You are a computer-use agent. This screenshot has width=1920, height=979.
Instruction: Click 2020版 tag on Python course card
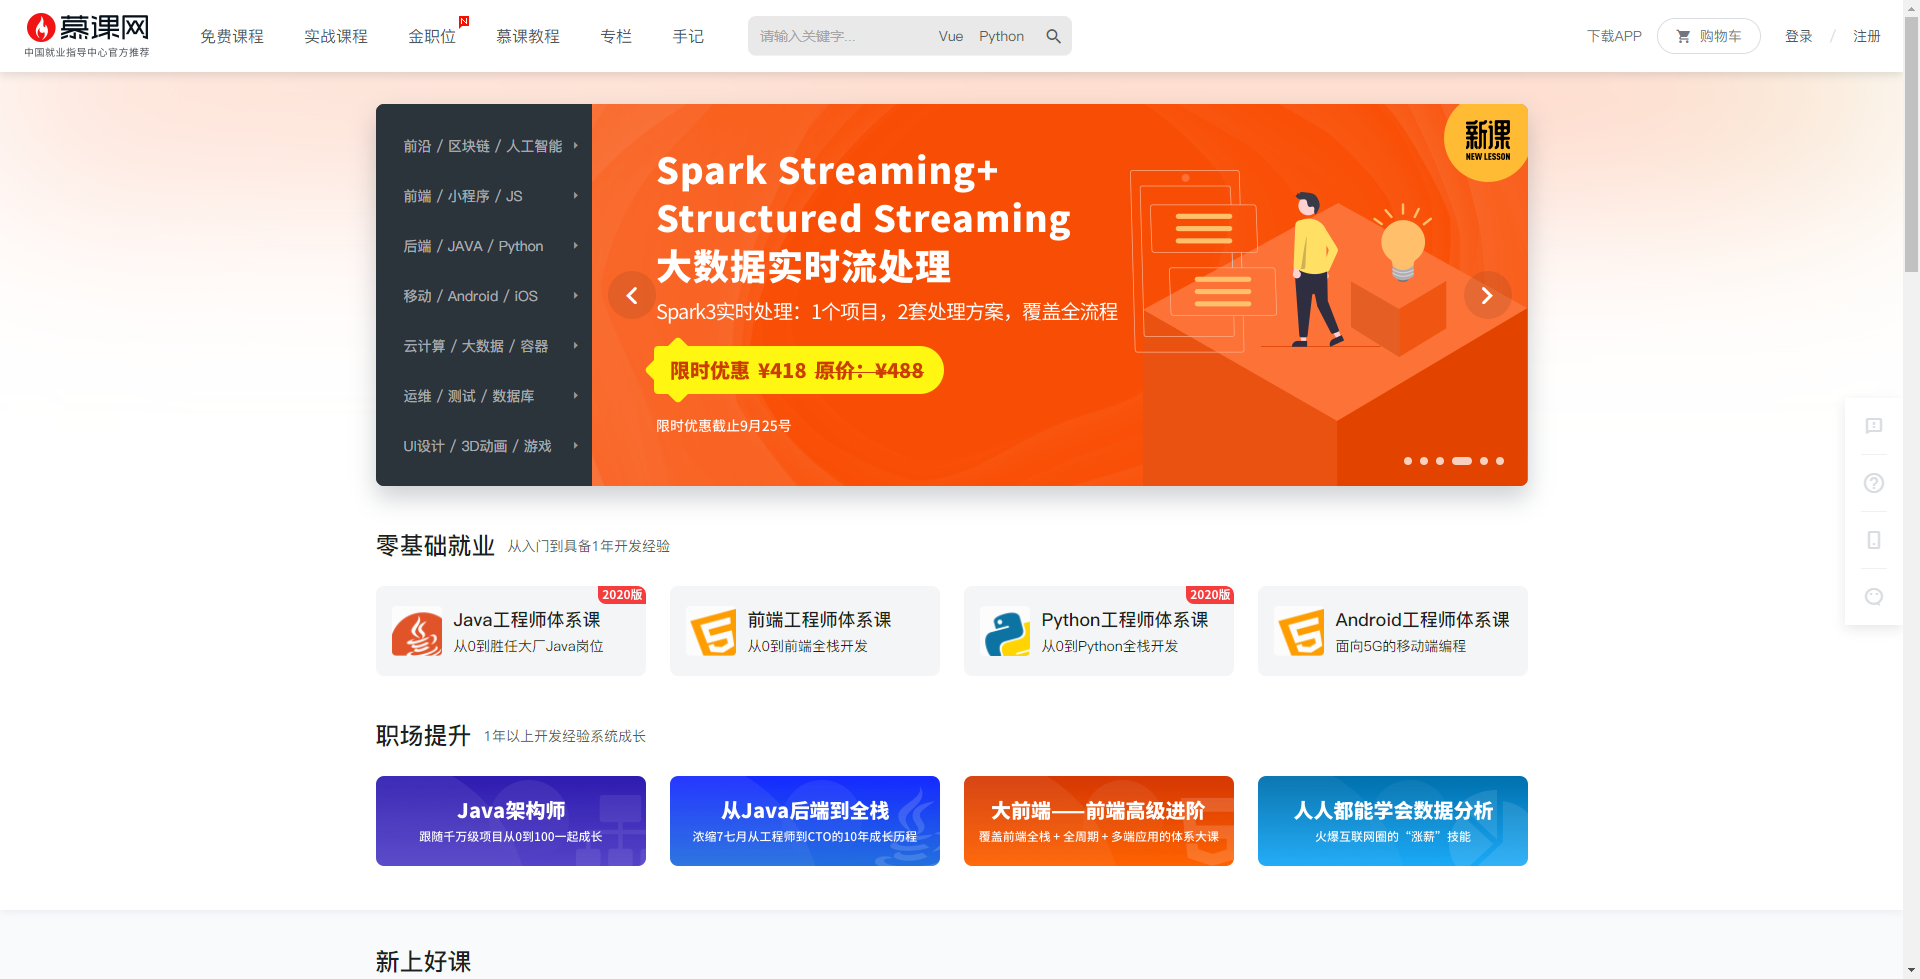pyautogui.click(x=1210, y=595)
